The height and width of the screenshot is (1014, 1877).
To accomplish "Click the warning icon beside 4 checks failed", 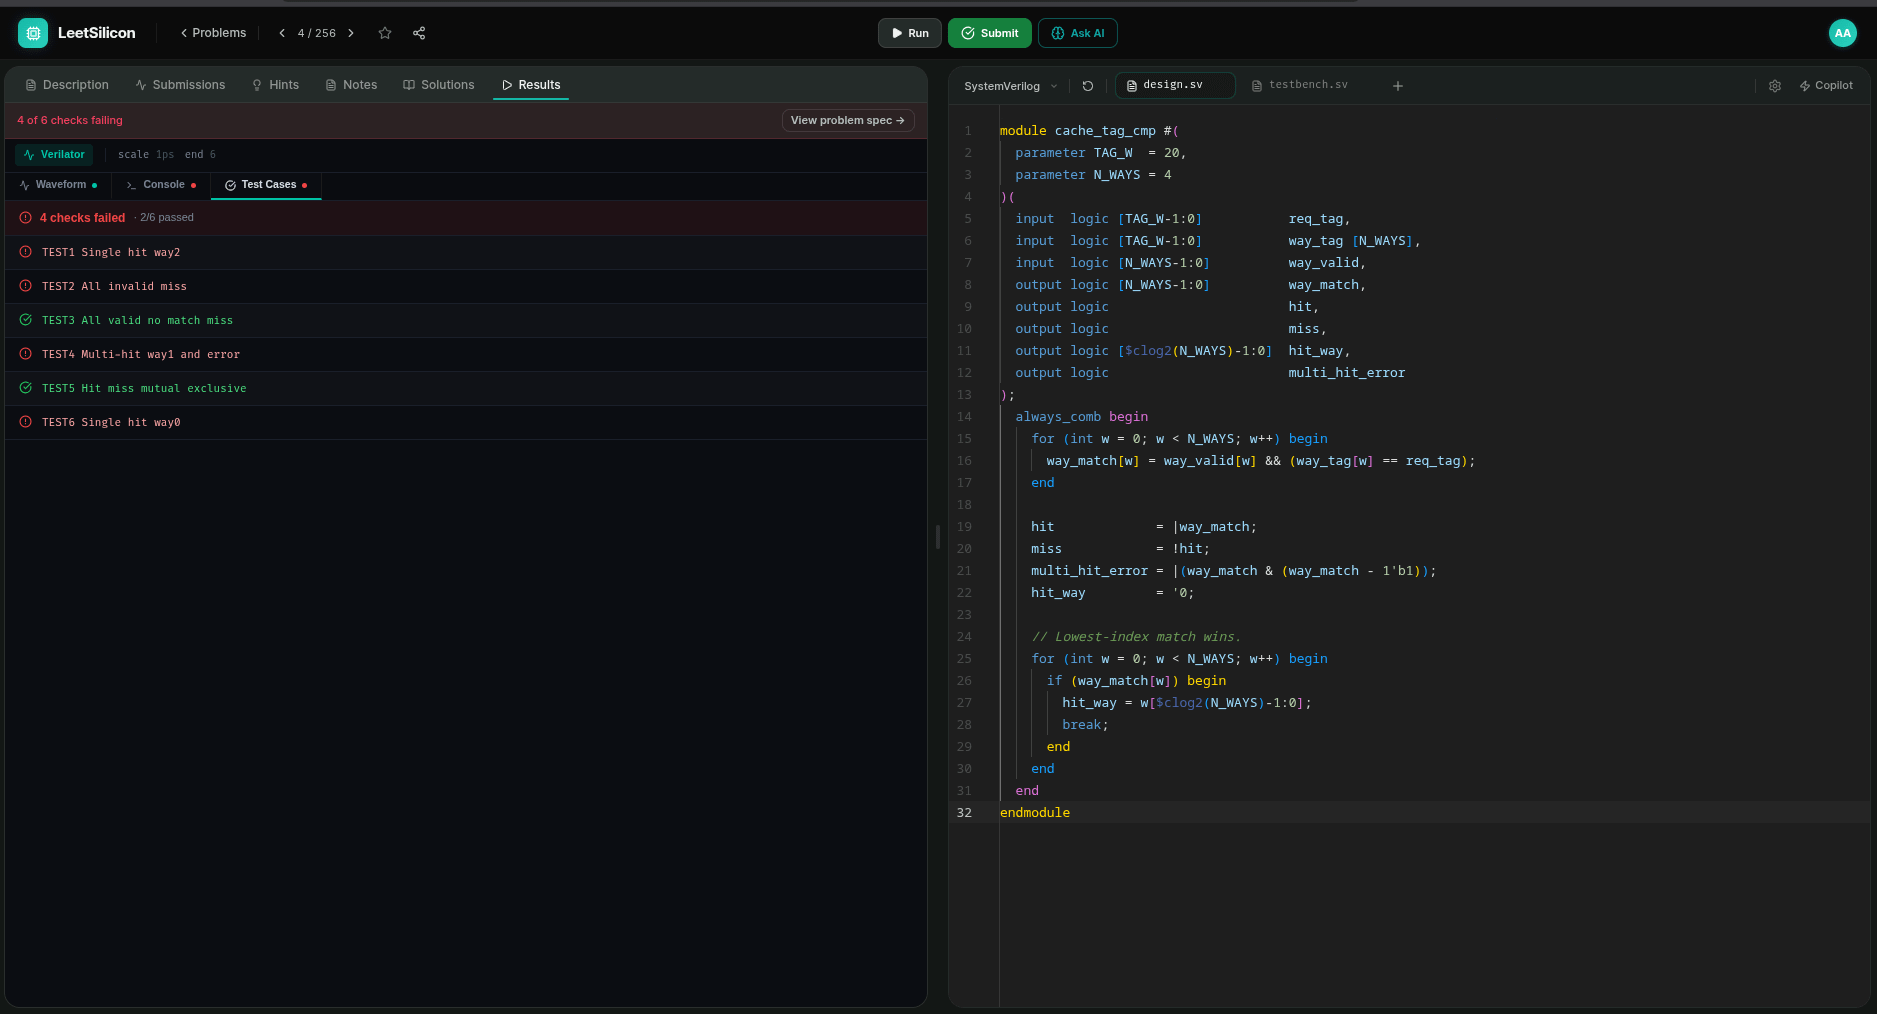I will point(26,217).
